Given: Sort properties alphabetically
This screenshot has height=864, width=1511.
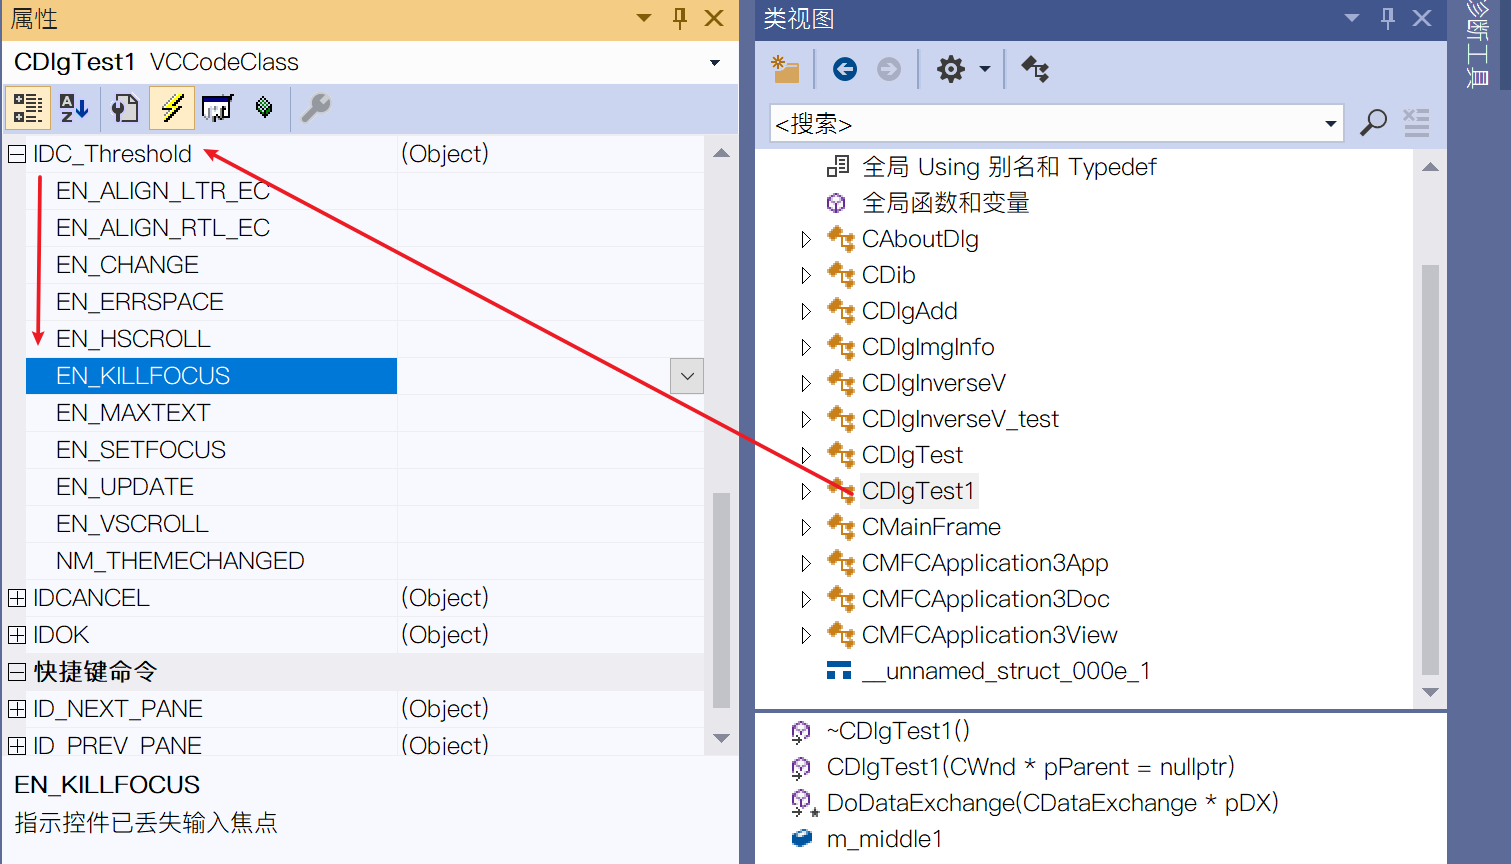Looking at the screenshot, I should tap(74, 108).
